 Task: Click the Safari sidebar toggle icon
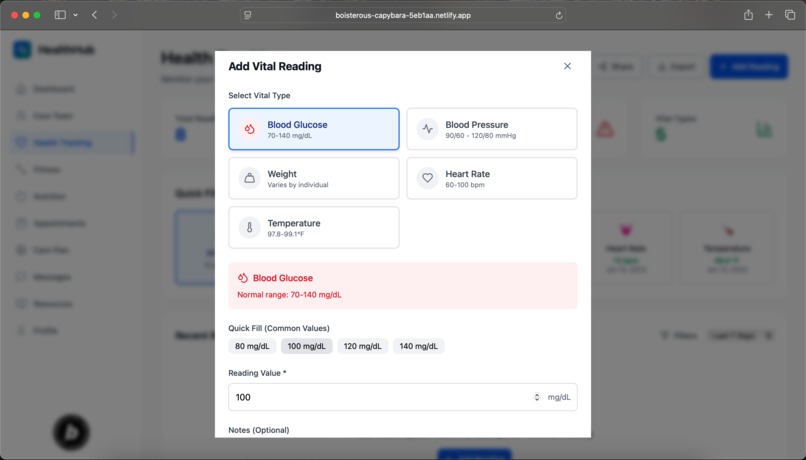click(x=60, y=15)
